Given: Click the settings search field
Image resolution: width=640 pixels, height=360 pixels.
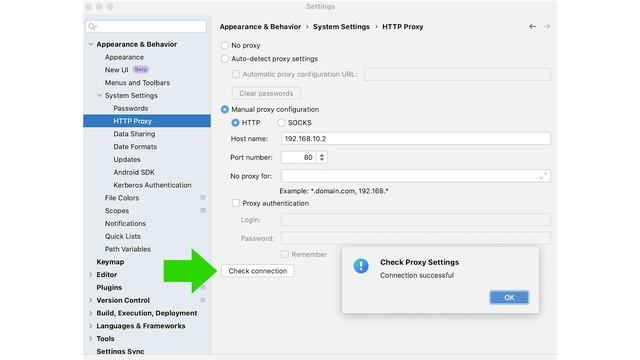Looking at the screenshot, I should [x=146, y=27].
